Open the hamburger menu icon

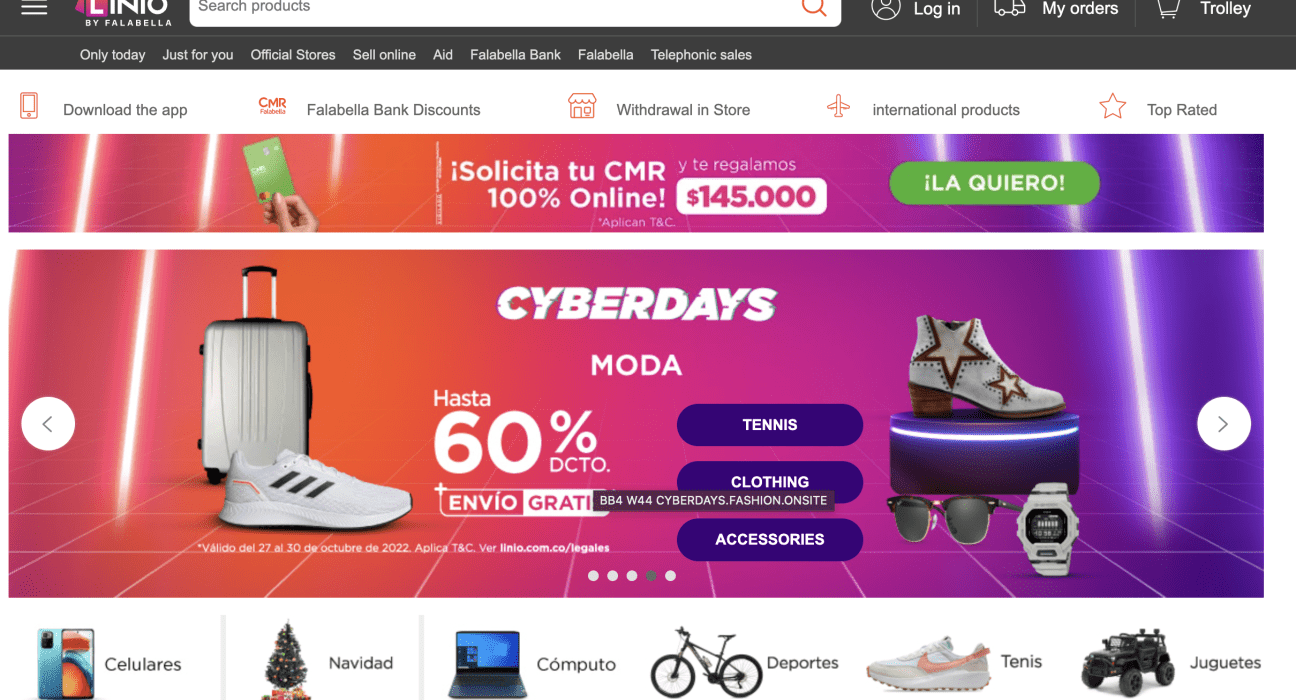(34, 8)
